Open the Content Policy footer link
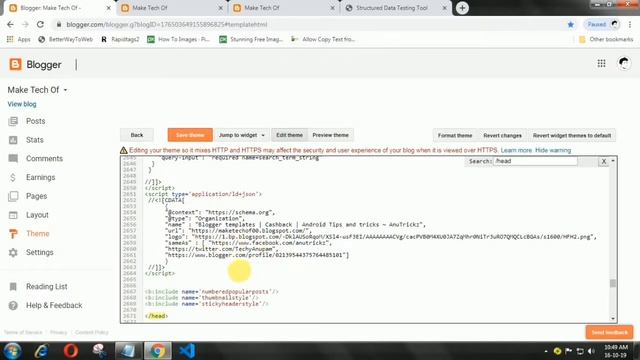The image size is (640, 360). pos(92,332)
